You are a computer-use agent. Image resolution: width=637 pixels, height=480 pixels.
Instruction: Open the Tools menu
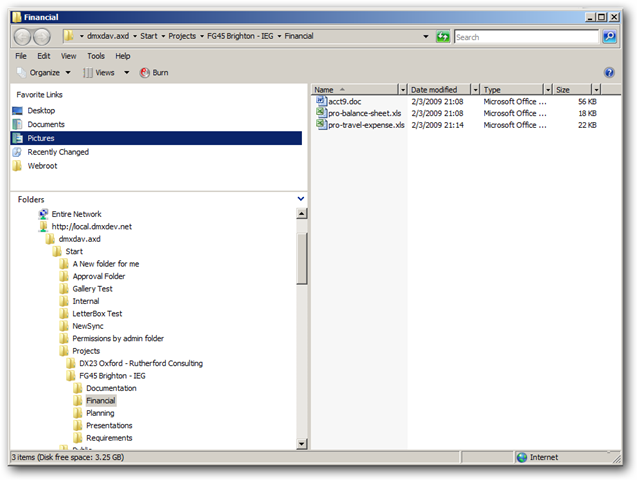(x=96, y=56)
